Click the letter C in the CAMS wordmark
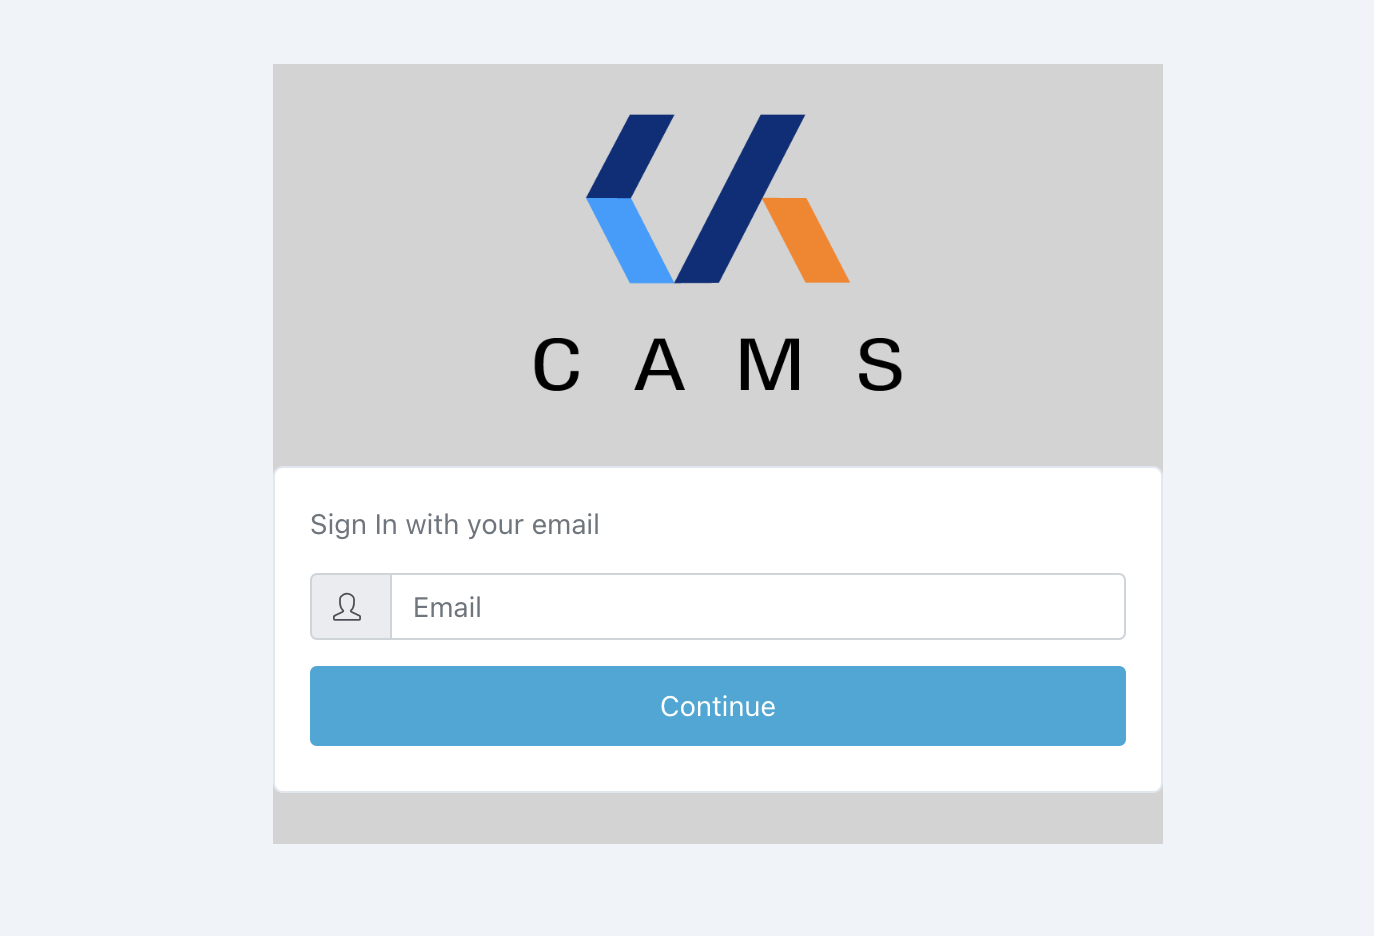The height and width of the screenshot is (936, 1374). pos(557,365)
